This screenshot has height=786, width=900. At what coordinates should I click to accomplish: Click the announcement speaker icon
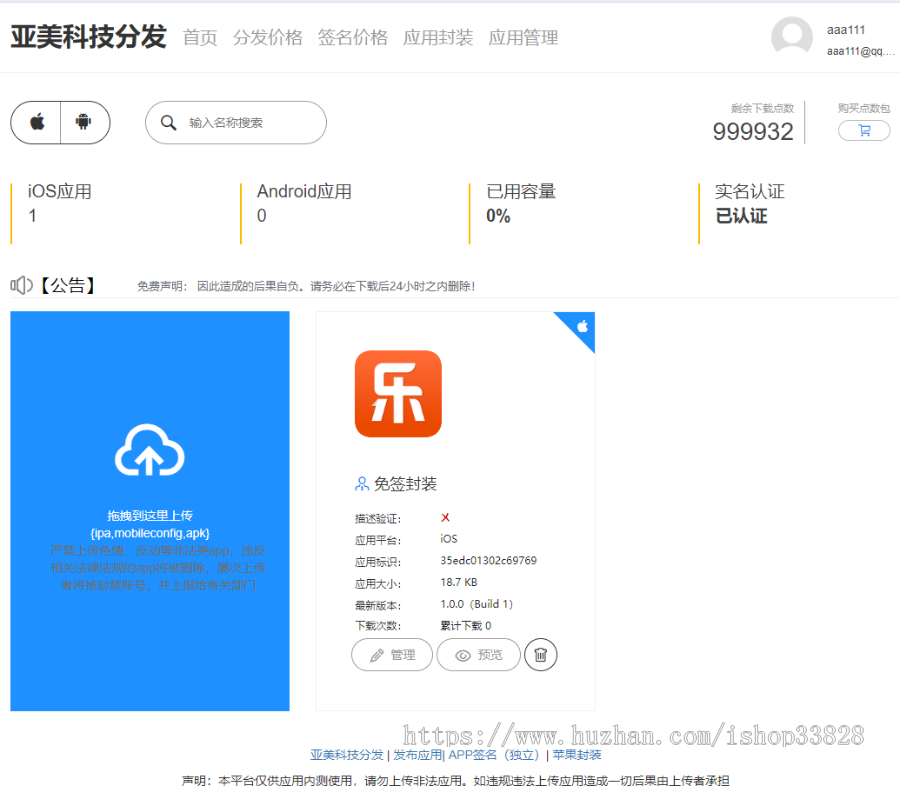[21, 286]
